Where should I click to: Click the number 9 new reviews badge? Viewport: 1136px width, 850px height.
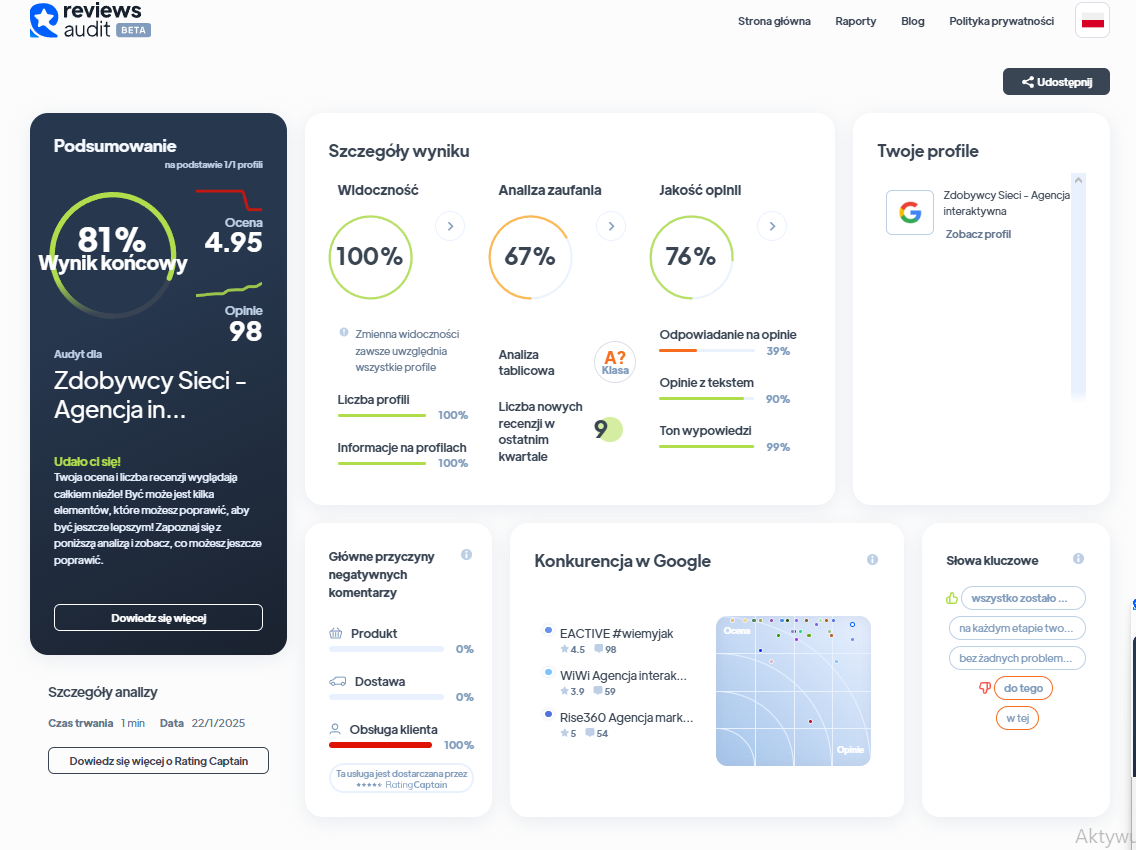pyautogui.click(x=608, y=430)
